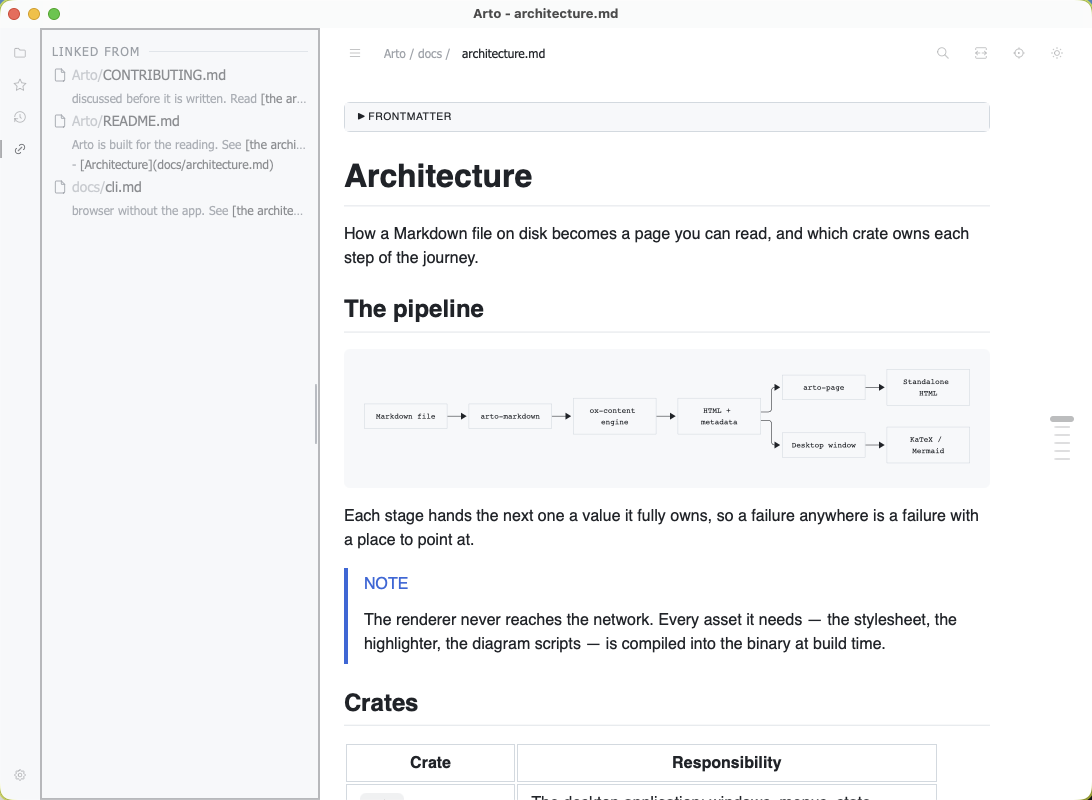Open linked file Arto/CONTRIBUTING.md
This screenshot has width=1092, height=800.
(x=148, y=75)
